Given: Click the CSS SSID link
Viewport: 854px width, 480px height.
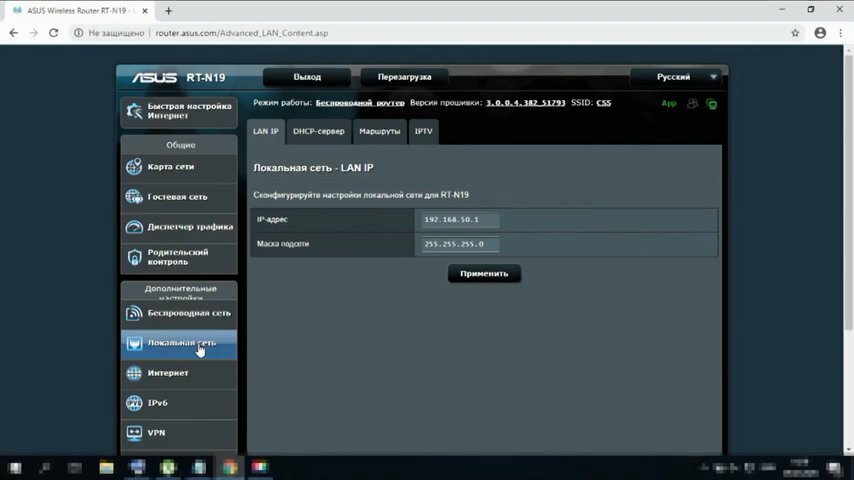Looking at the screenshot, I should (x=603, y=103).
